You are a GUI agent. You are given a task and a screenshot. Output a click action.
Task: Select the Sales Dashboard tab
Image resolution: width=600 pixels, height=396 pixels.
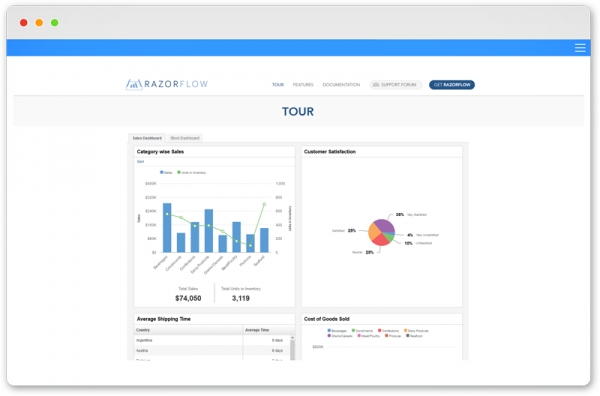click(147, 138)
